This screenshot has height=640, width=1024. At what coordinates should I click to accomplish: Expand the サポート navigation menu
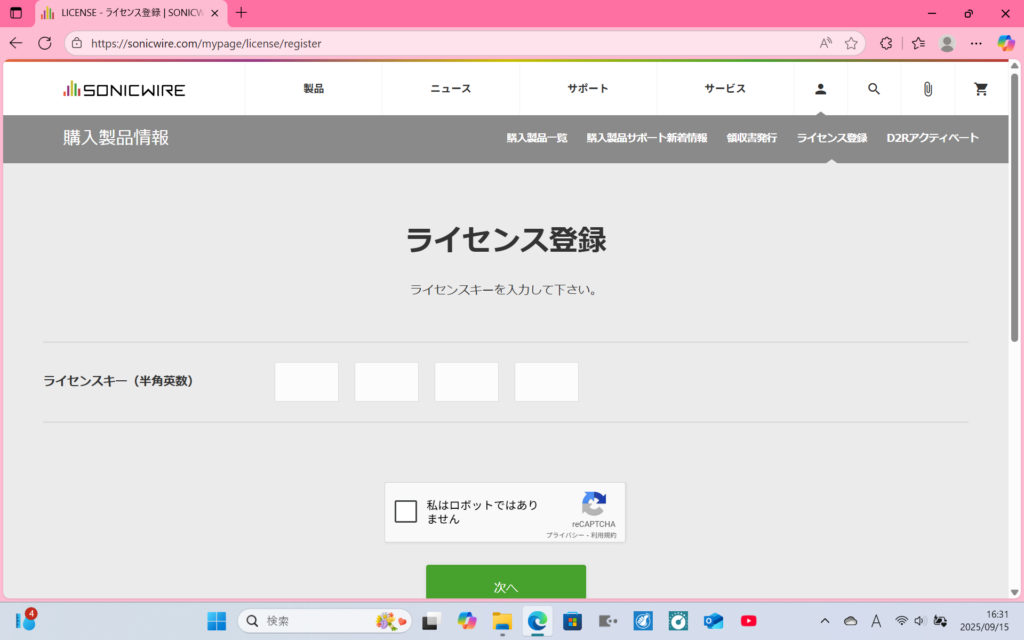click(588, 89)
